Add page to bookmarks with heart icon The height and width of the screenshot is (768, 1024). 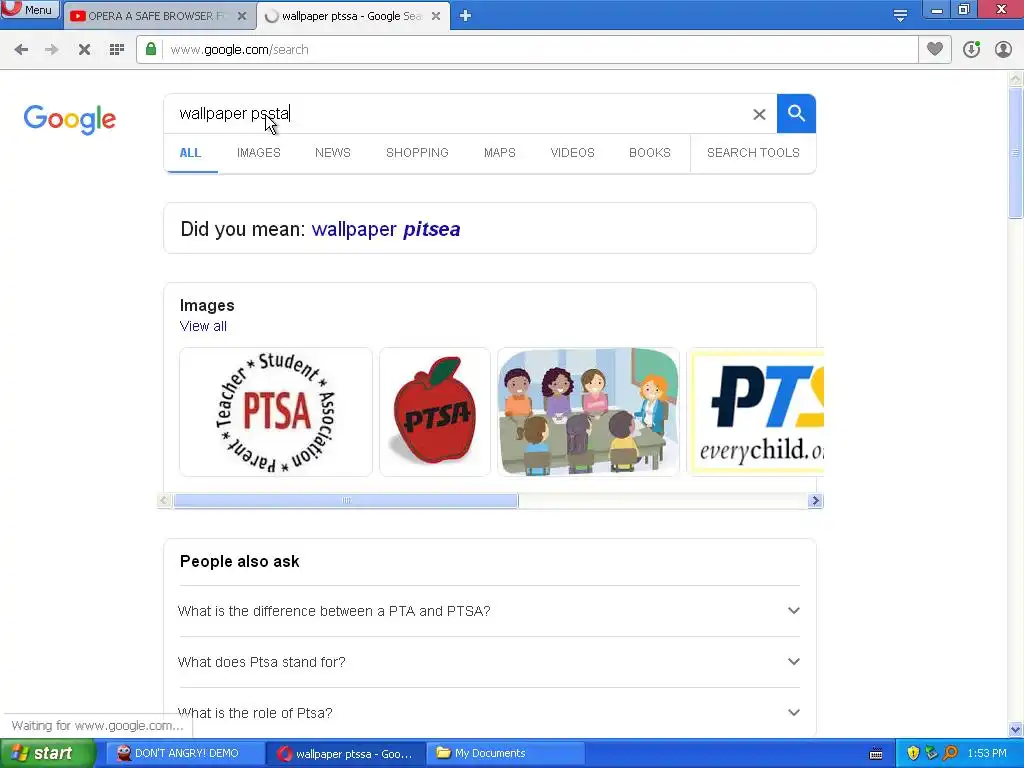click(935, 49)
